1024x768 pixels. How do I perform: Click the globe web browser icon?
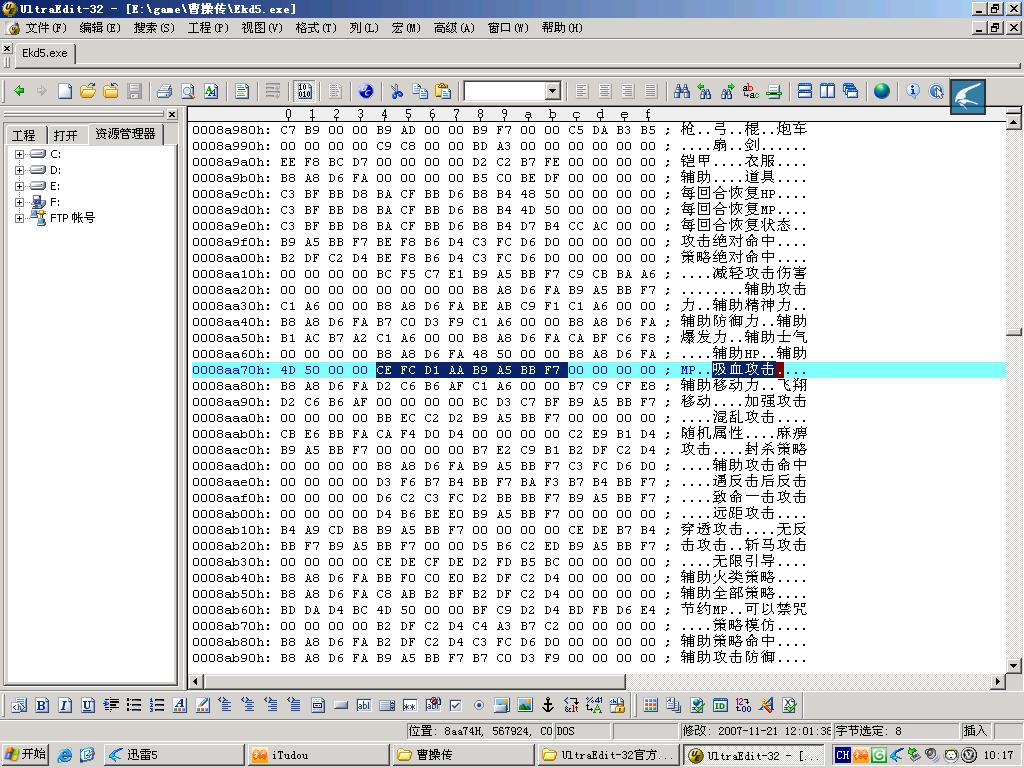[881, 91]
